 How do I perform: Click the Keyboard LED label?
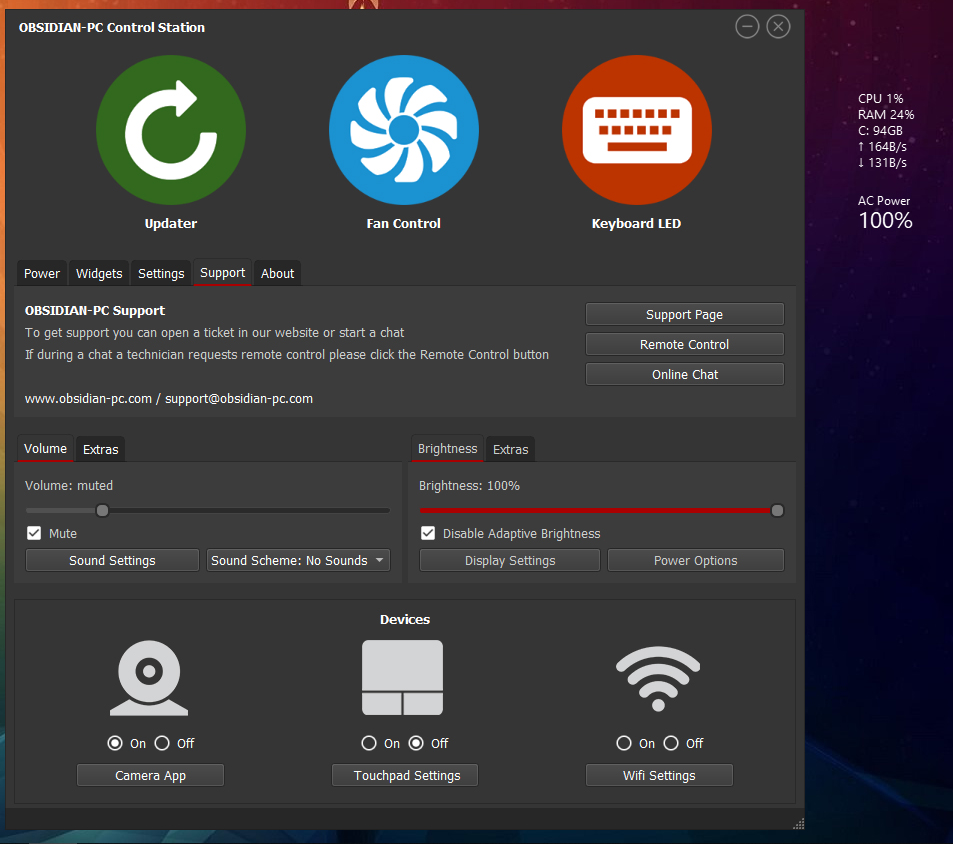pyautogui.click(x=636, y=224)
